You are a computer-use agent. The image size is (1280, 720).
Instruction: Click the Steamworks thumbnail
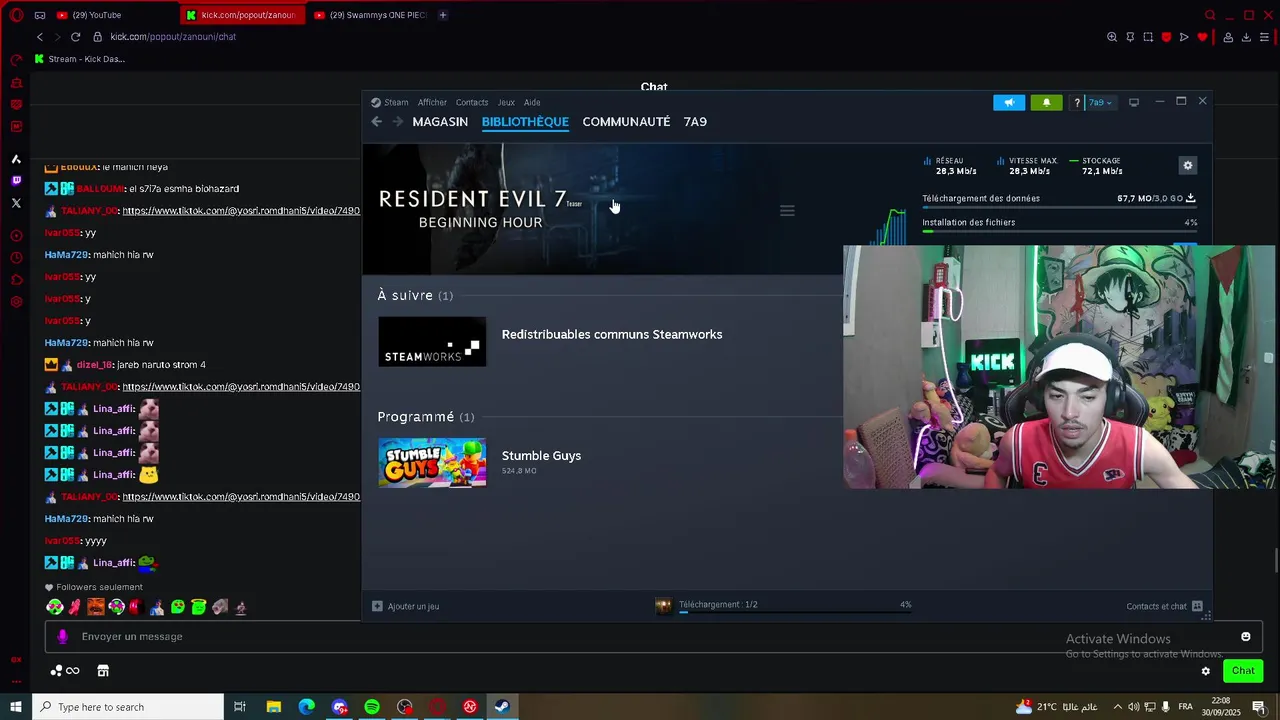click(432, 342)
